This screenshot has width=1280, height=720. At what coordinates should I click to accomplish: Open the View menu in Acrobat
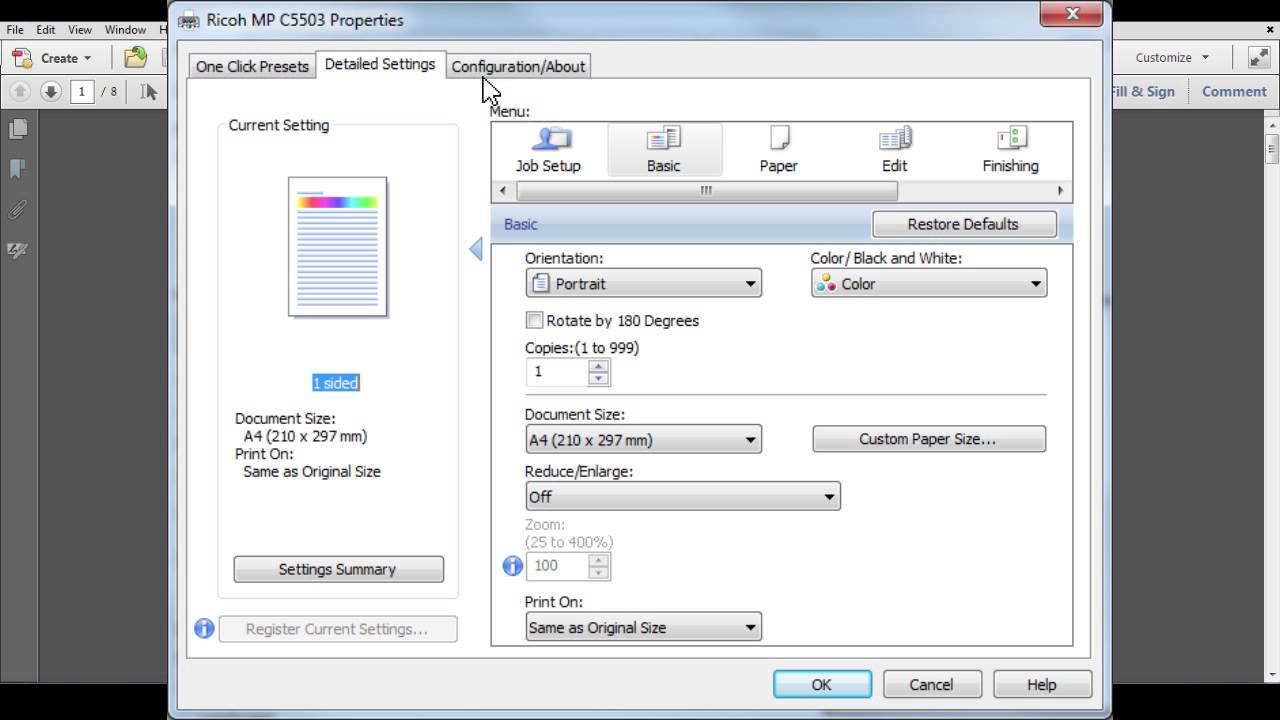coord(80,30)
